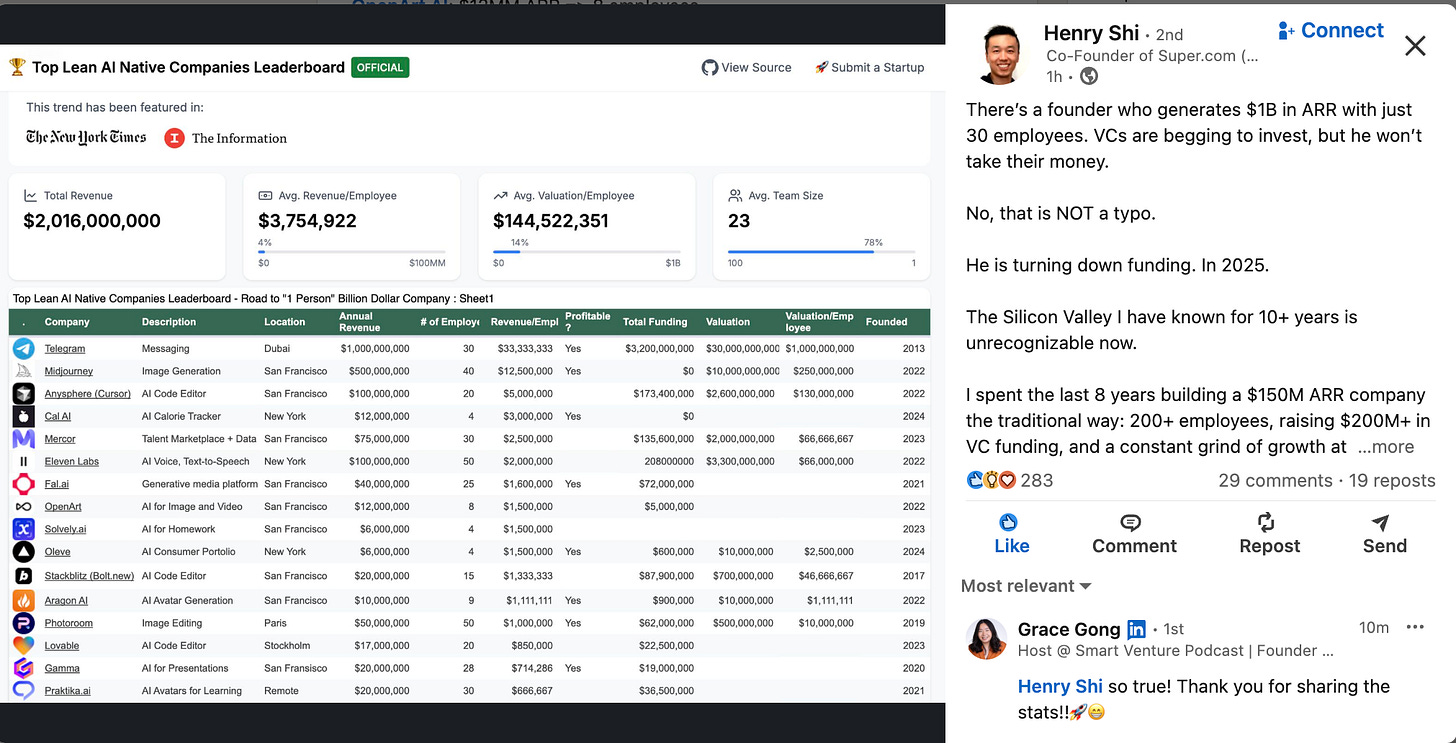
Task: Open the Most relevant sort dropdown
Action: pos(1026,586)
